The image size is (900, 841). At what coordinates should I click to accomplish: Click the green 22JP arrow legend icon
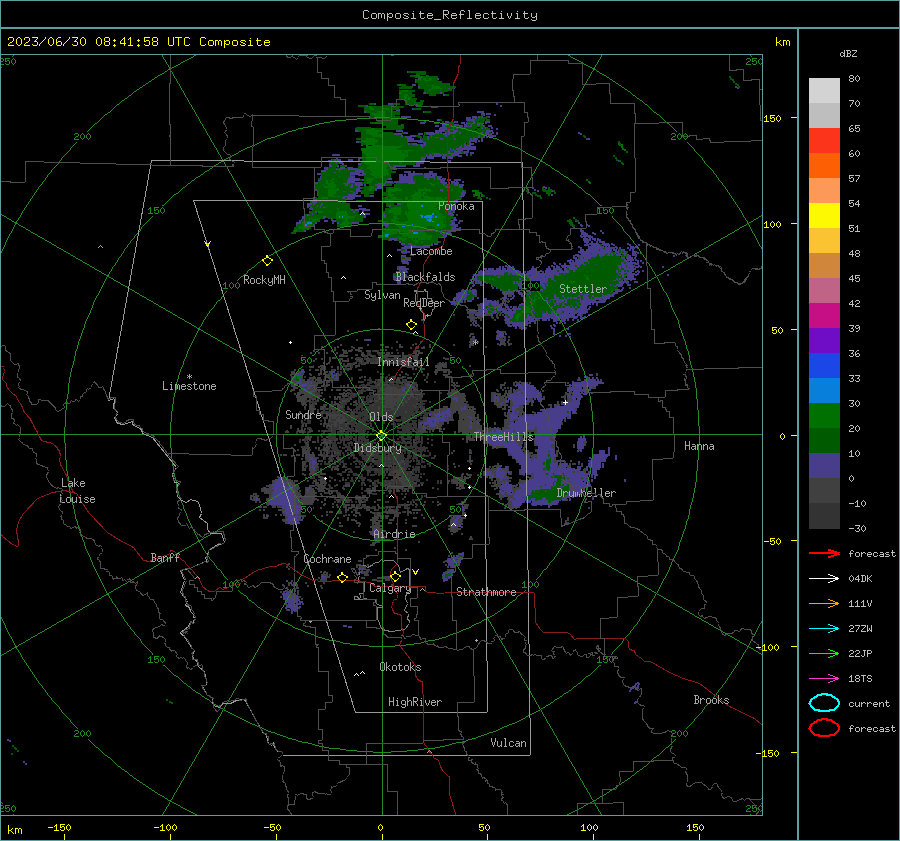point(824,653)
